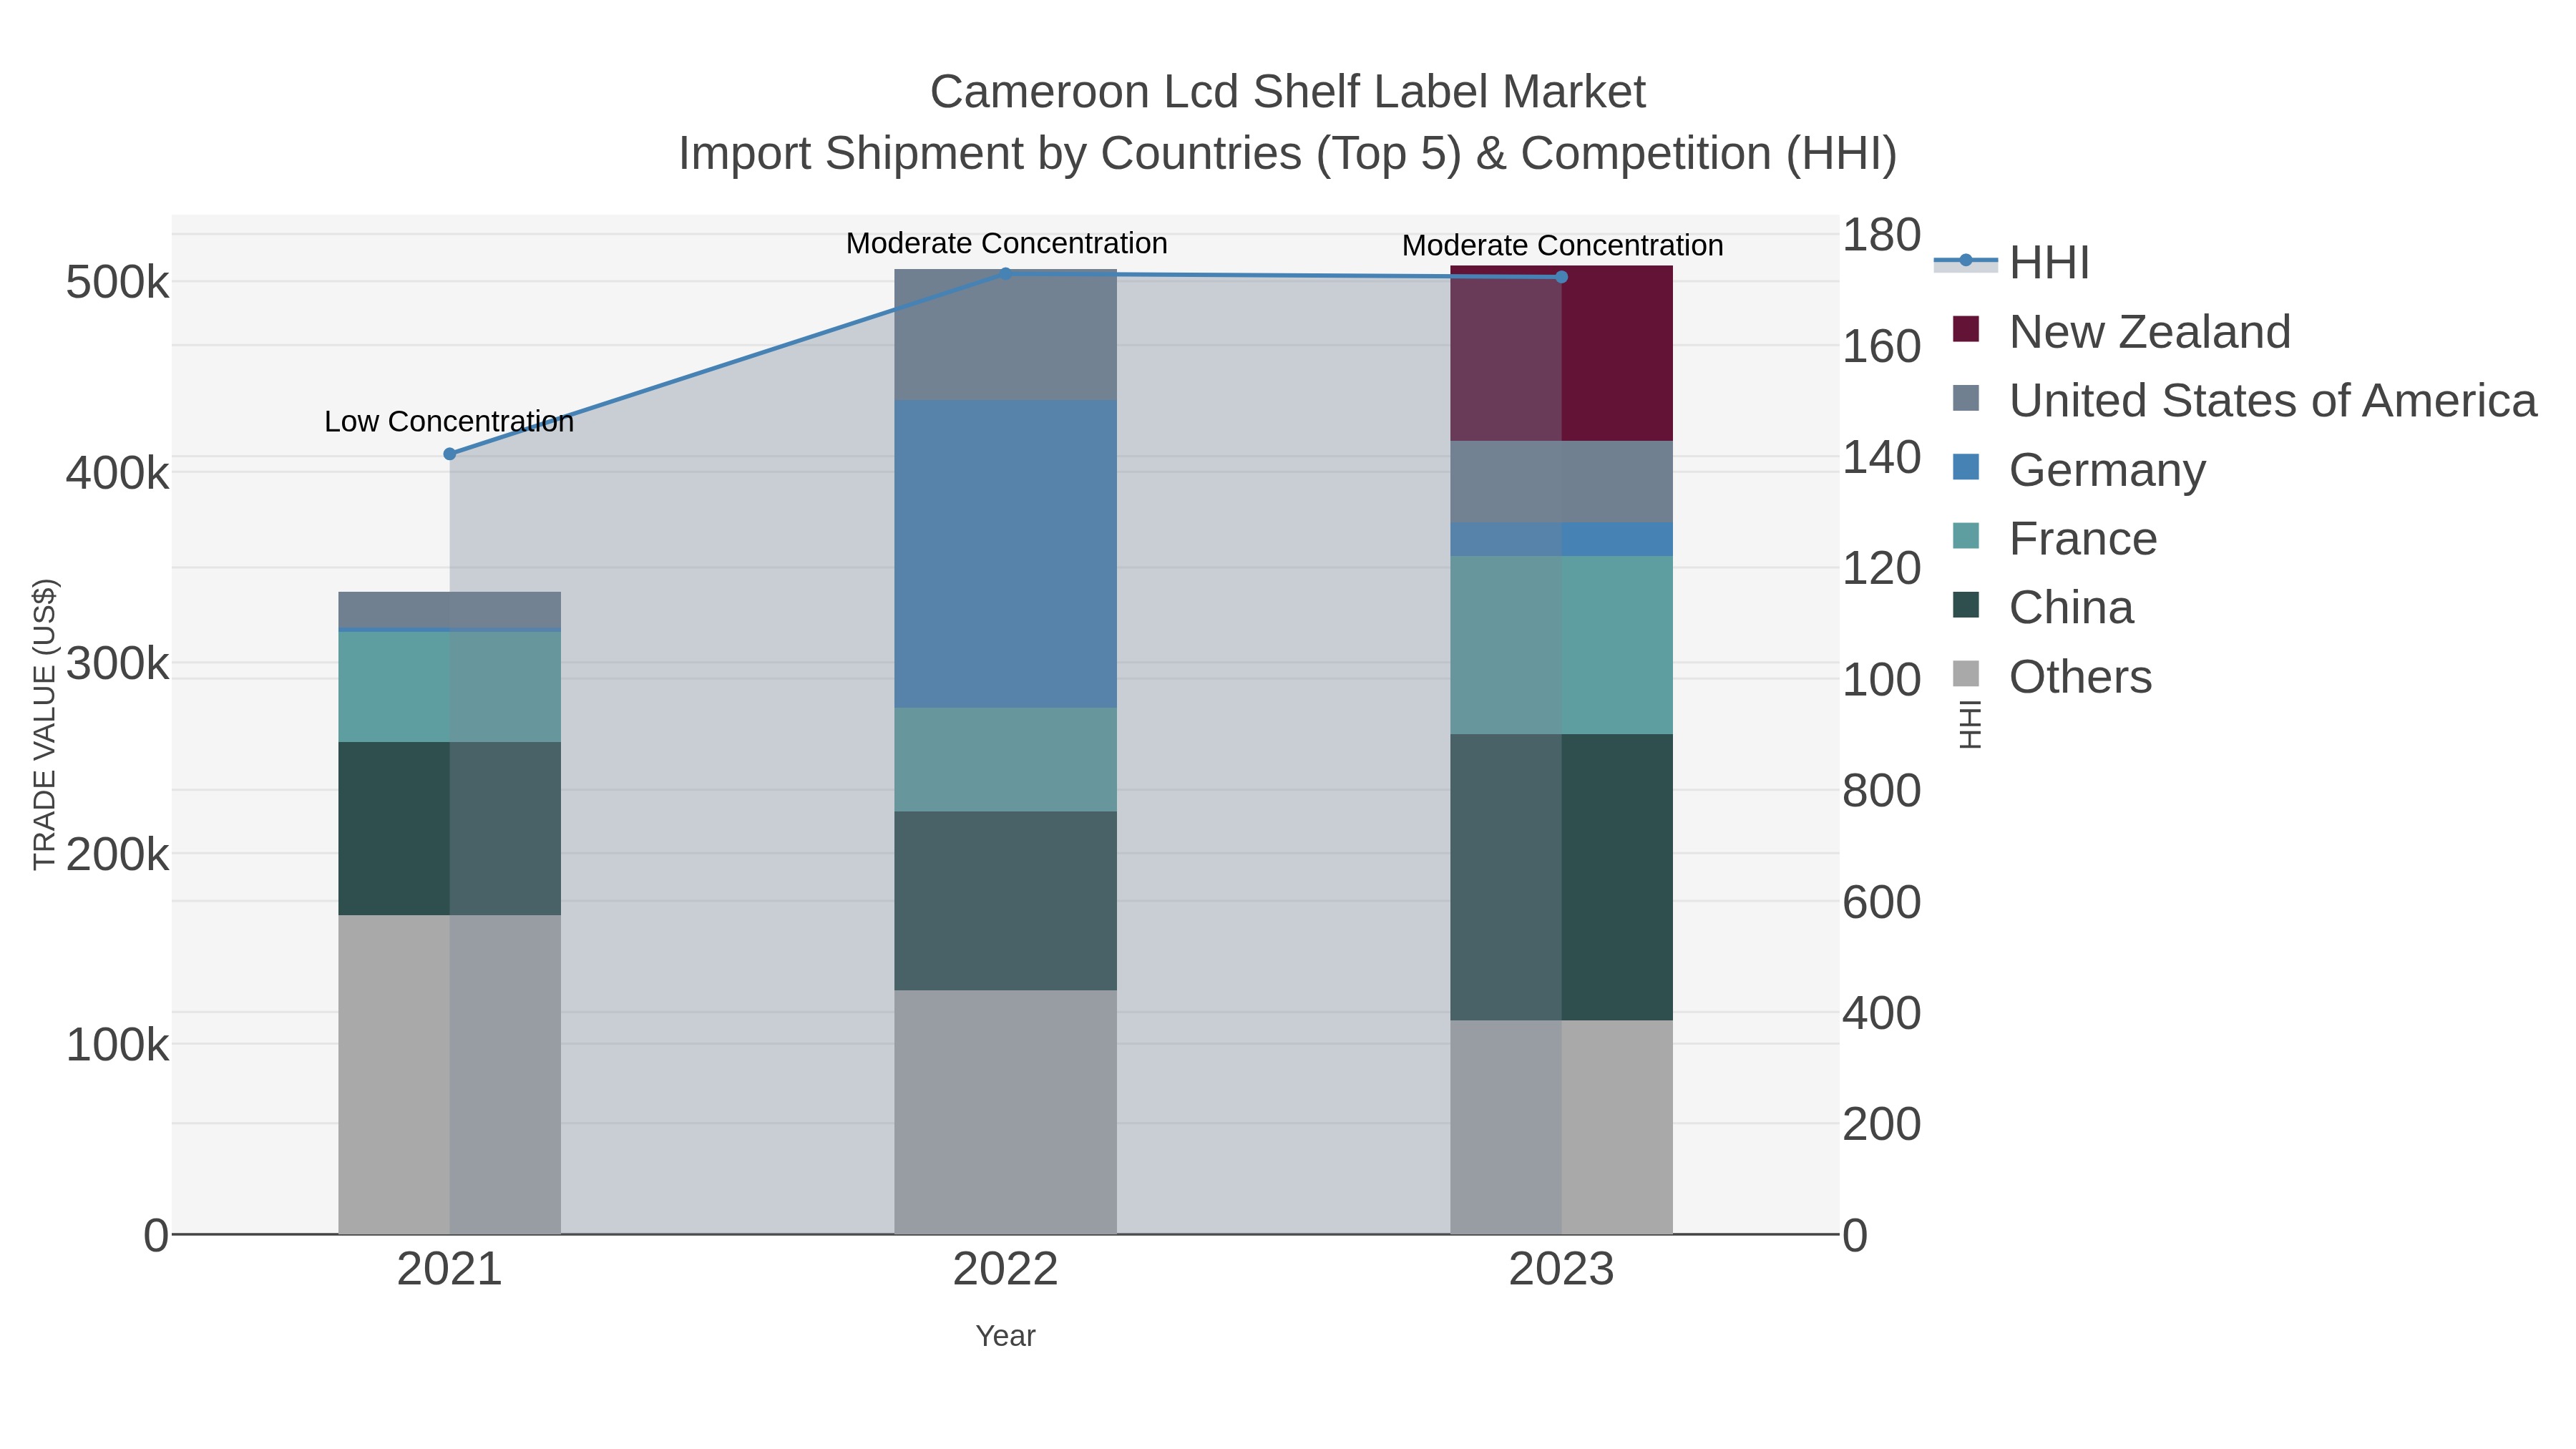Toggle New Zealand legend label
Image resolution: width=2576 pixels, height=1449 pixels.
(x=2149, y=331)
